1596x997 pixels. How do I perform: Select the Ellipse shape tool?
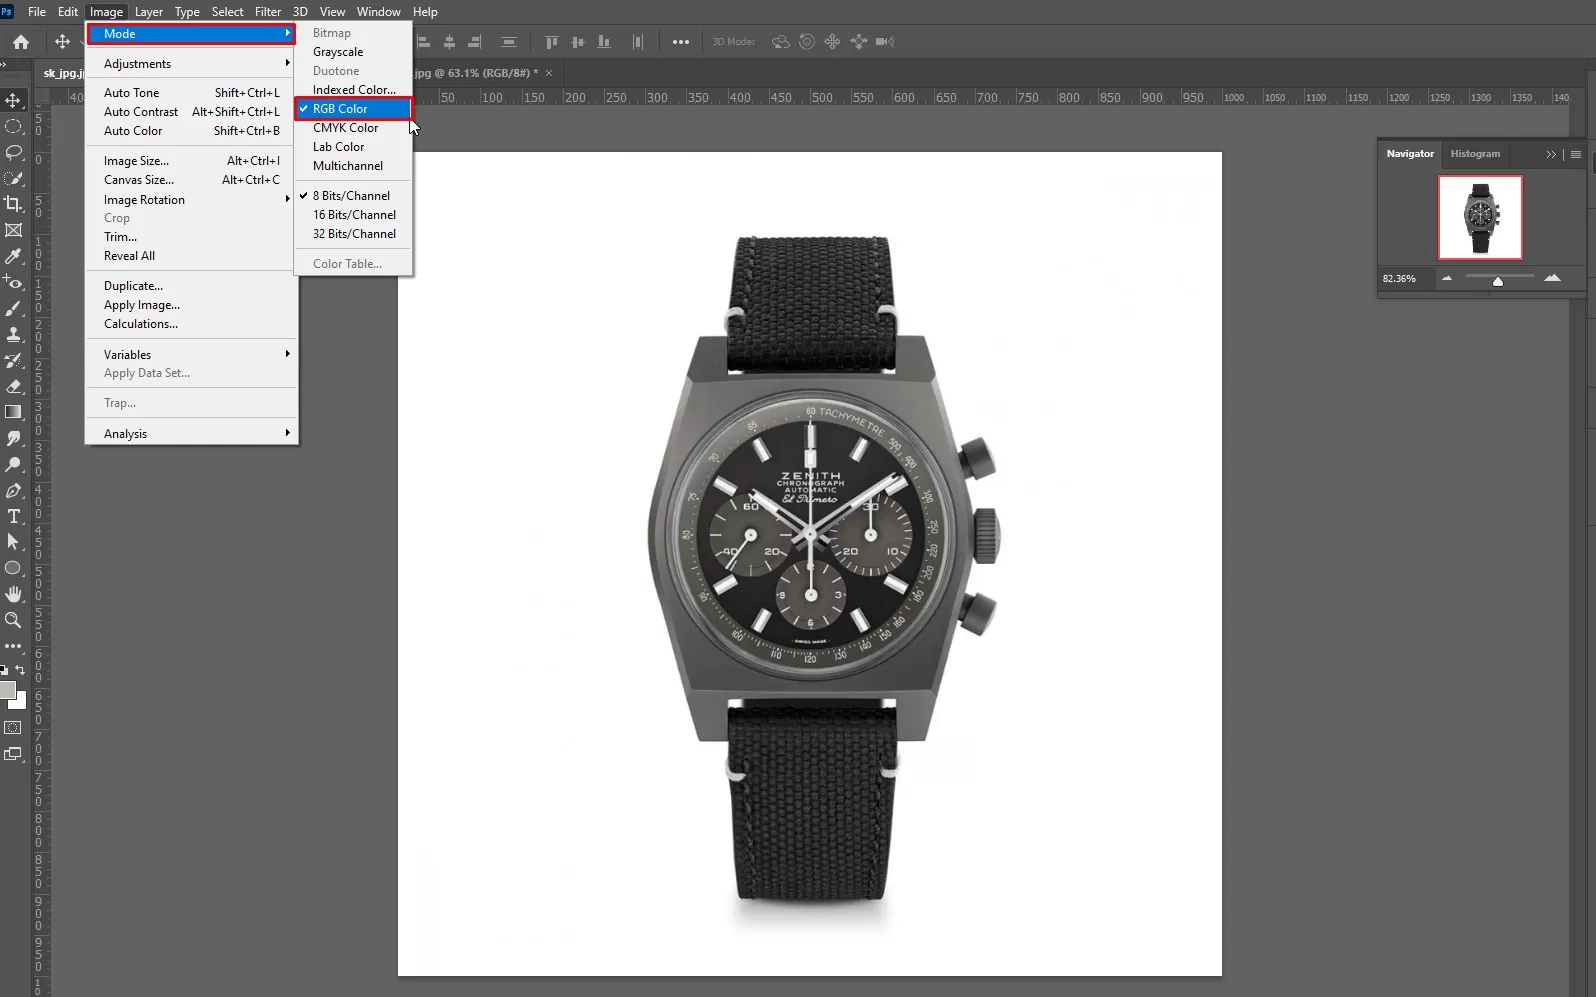[13, 568]
